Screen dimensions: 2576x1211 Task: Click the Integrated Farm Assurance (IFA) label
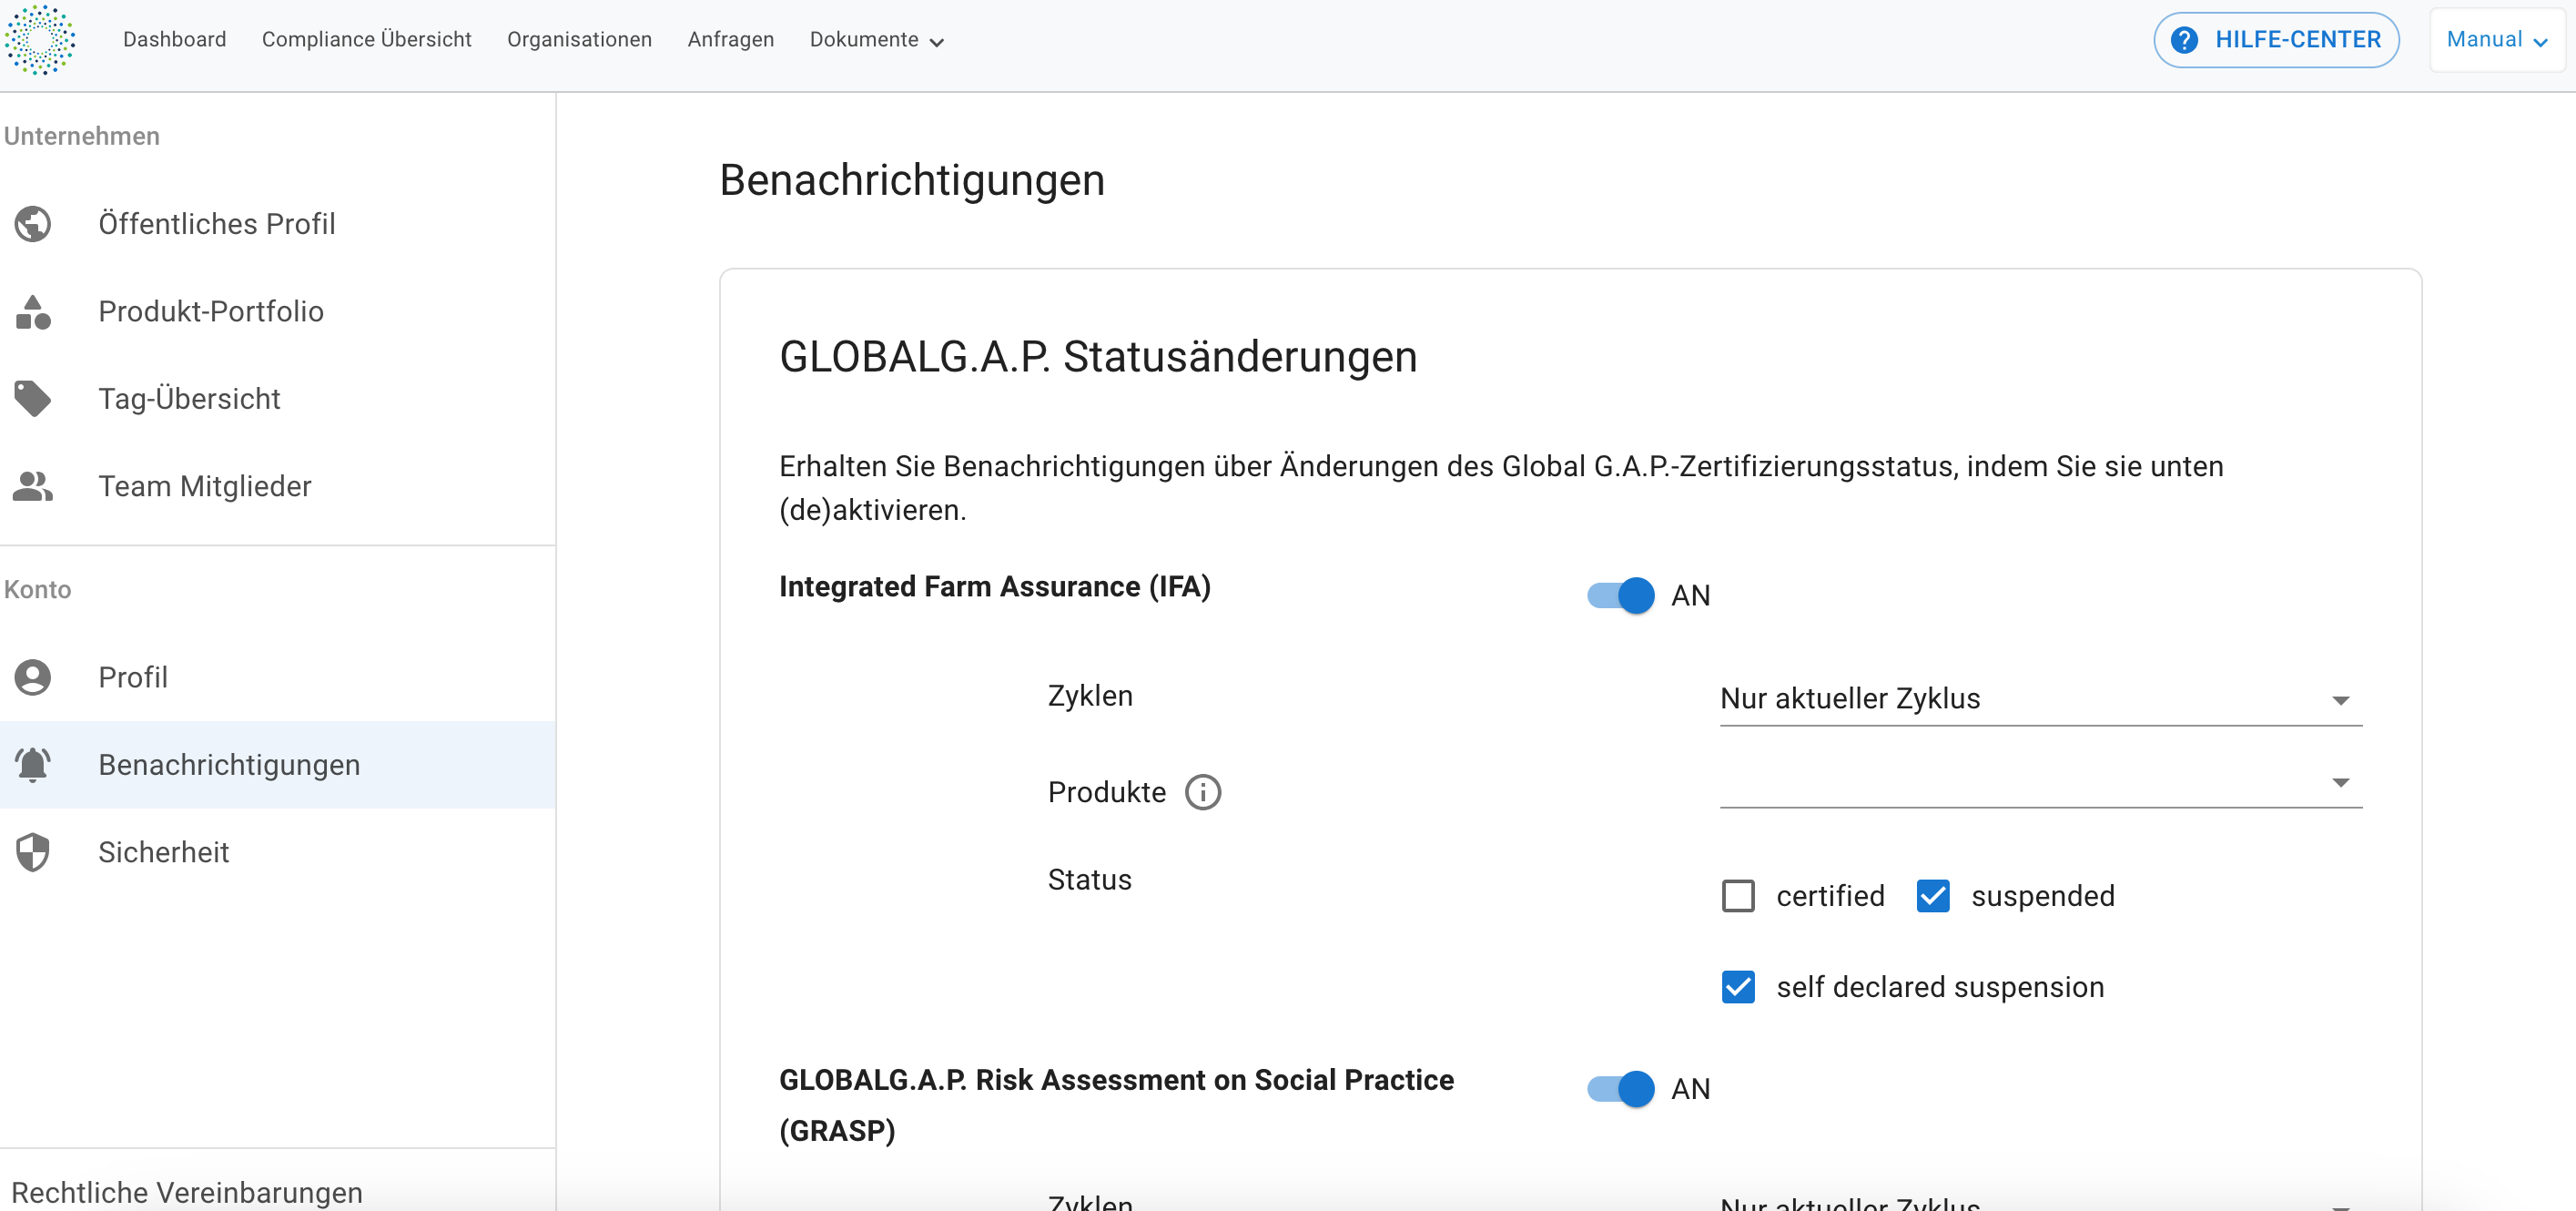pyautogui.click(x=995, y=587)
